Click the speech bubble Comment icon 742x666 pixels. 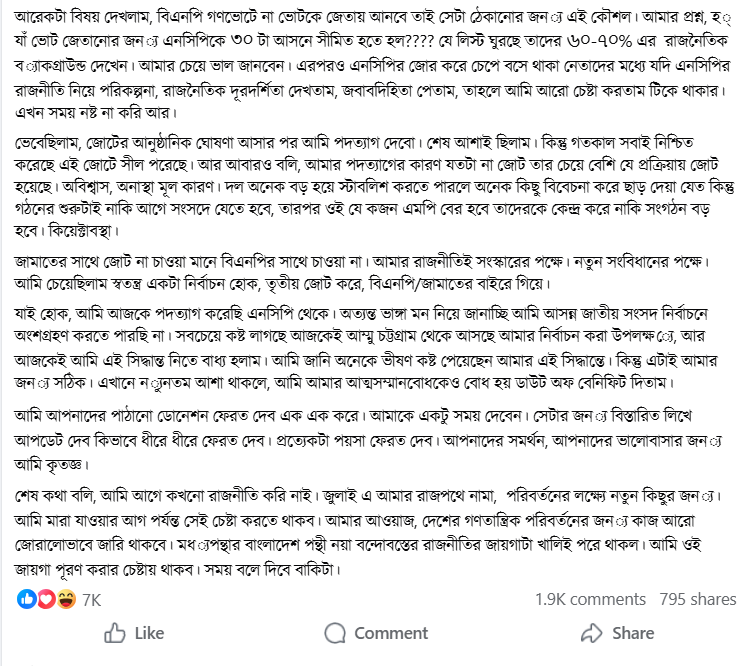coord(337,633)
